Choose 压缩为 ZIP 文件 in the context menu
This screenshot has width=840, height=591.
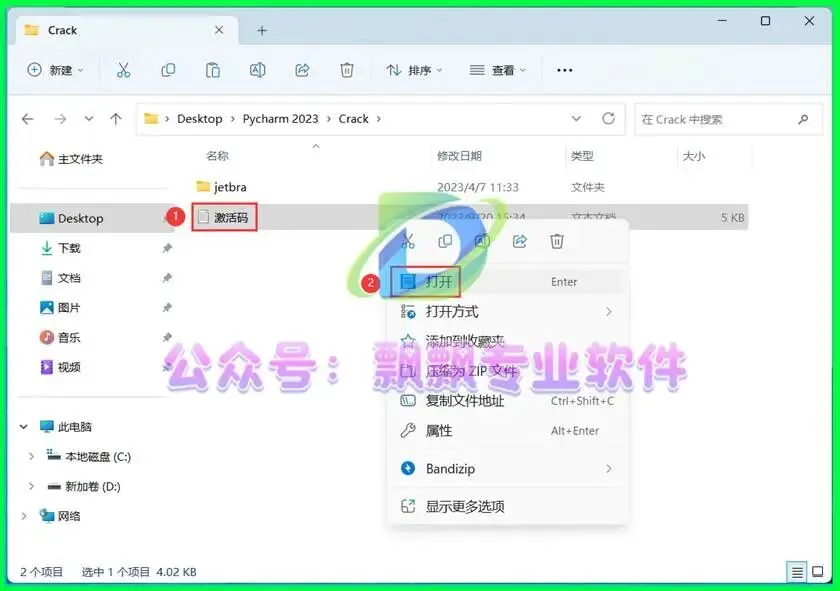tap(507, 371)
